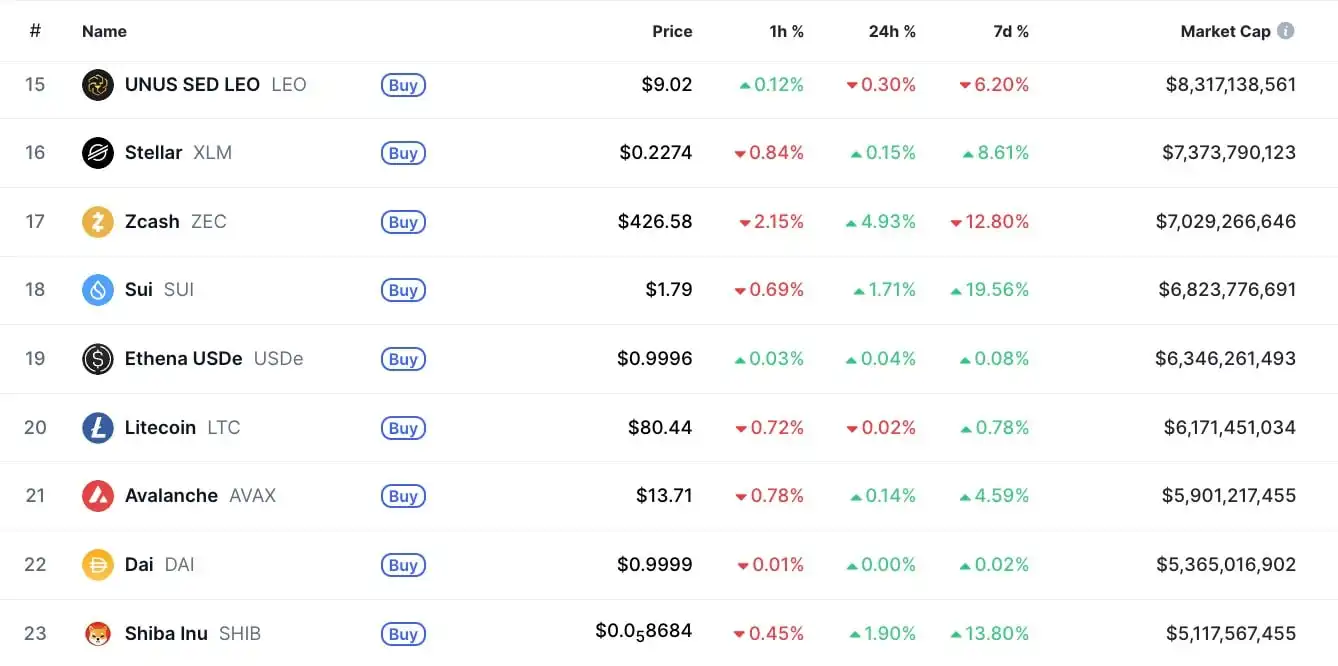Click the Stellar coin logo

(x=97, y=153)
